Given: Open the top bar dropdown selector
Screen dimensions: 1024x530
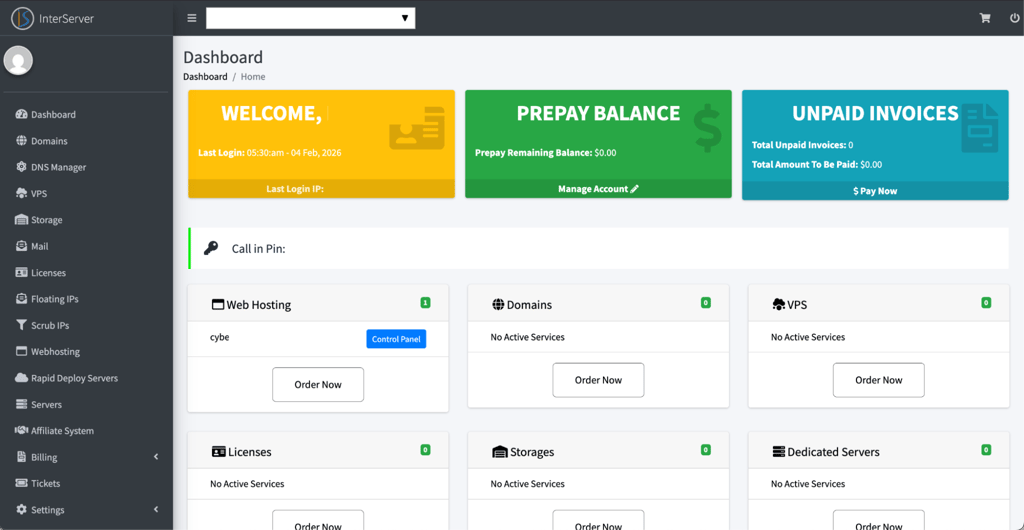Looking at the screenshot, I should click(x=311, y=18).
